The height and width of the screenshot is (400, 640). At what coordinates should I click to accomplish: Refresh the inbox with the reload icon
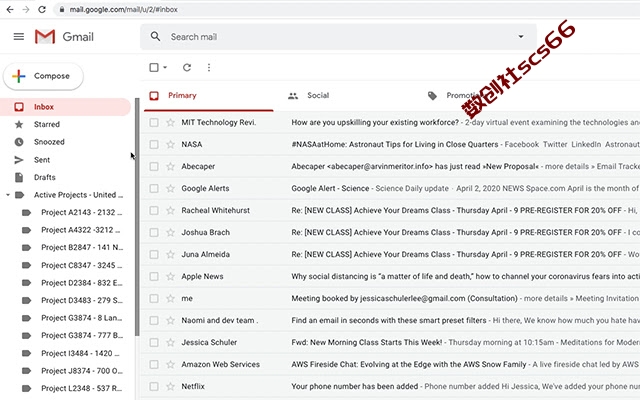pyautogui.click(x=187, y=67)
